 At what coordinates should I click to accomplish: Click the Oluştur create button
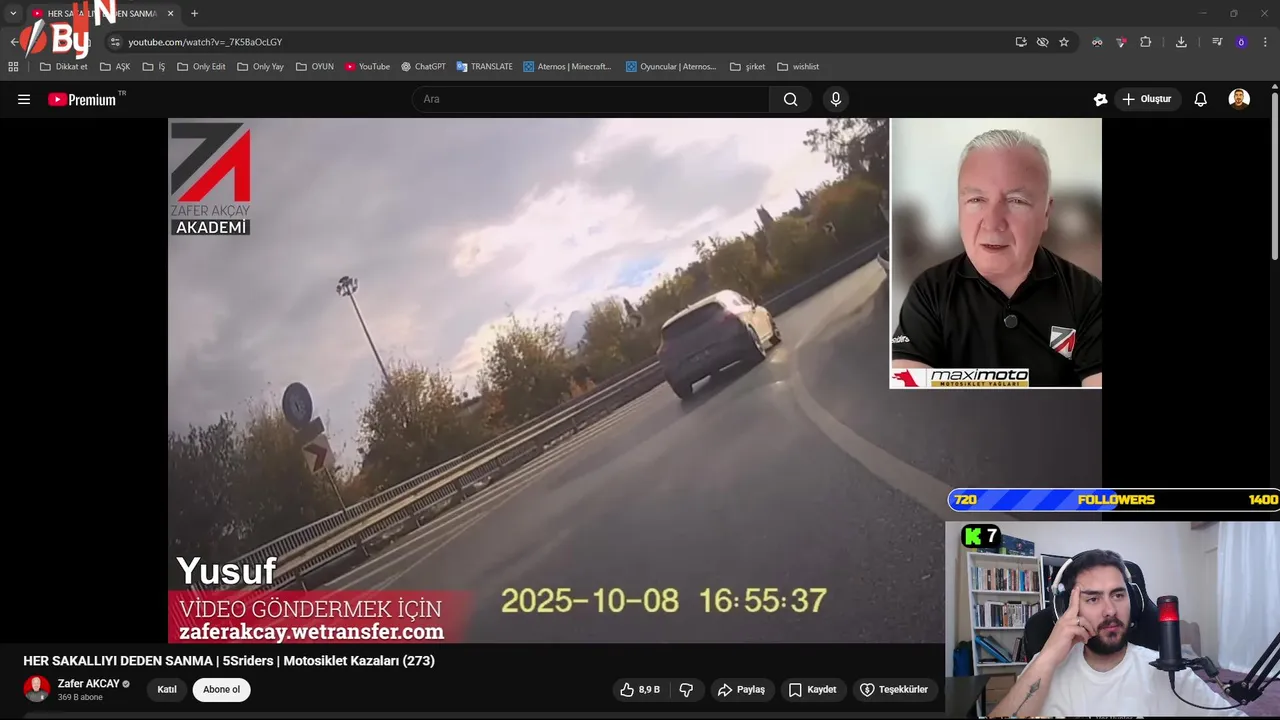pos(1146,99)
